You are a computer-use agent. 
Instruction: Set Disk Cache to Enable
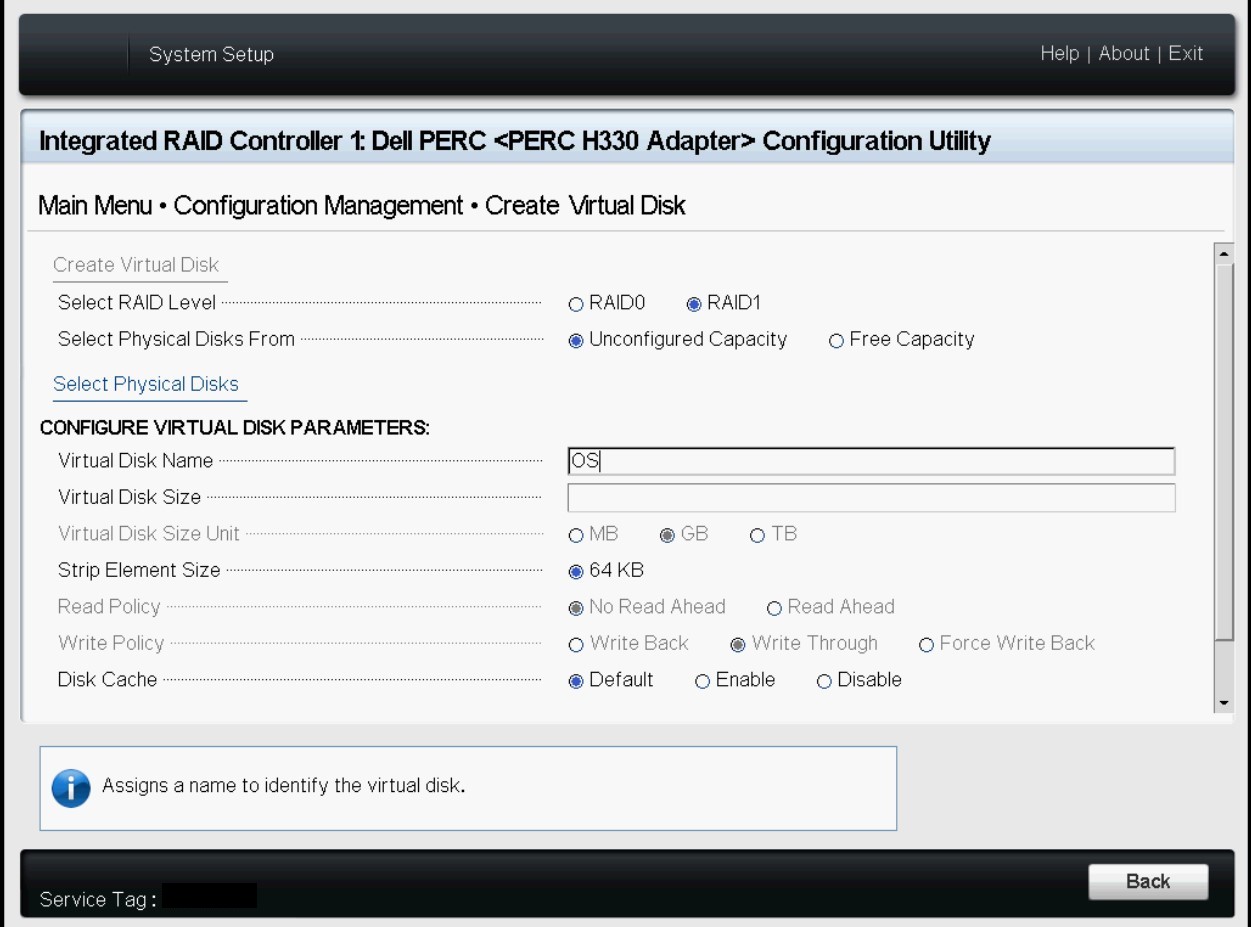[702, 681]
